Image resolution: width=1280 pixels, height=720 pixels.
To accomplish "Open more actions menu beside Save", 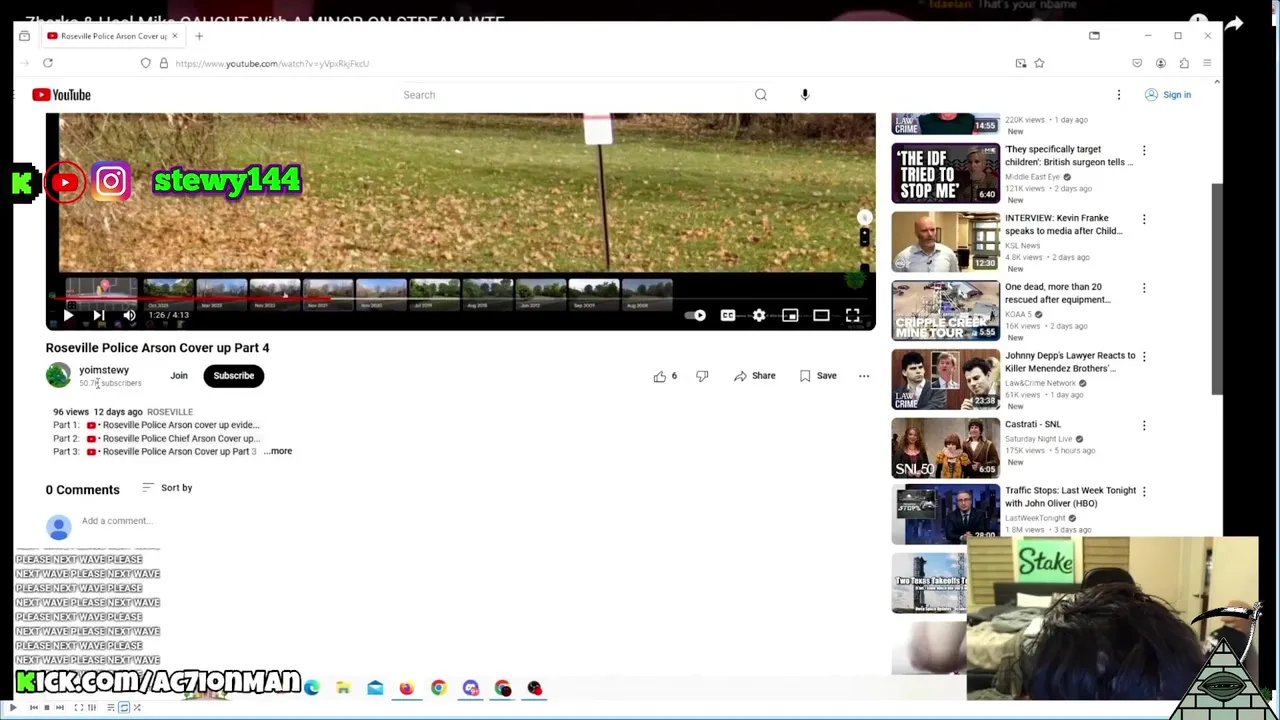I will click(864, 376).
